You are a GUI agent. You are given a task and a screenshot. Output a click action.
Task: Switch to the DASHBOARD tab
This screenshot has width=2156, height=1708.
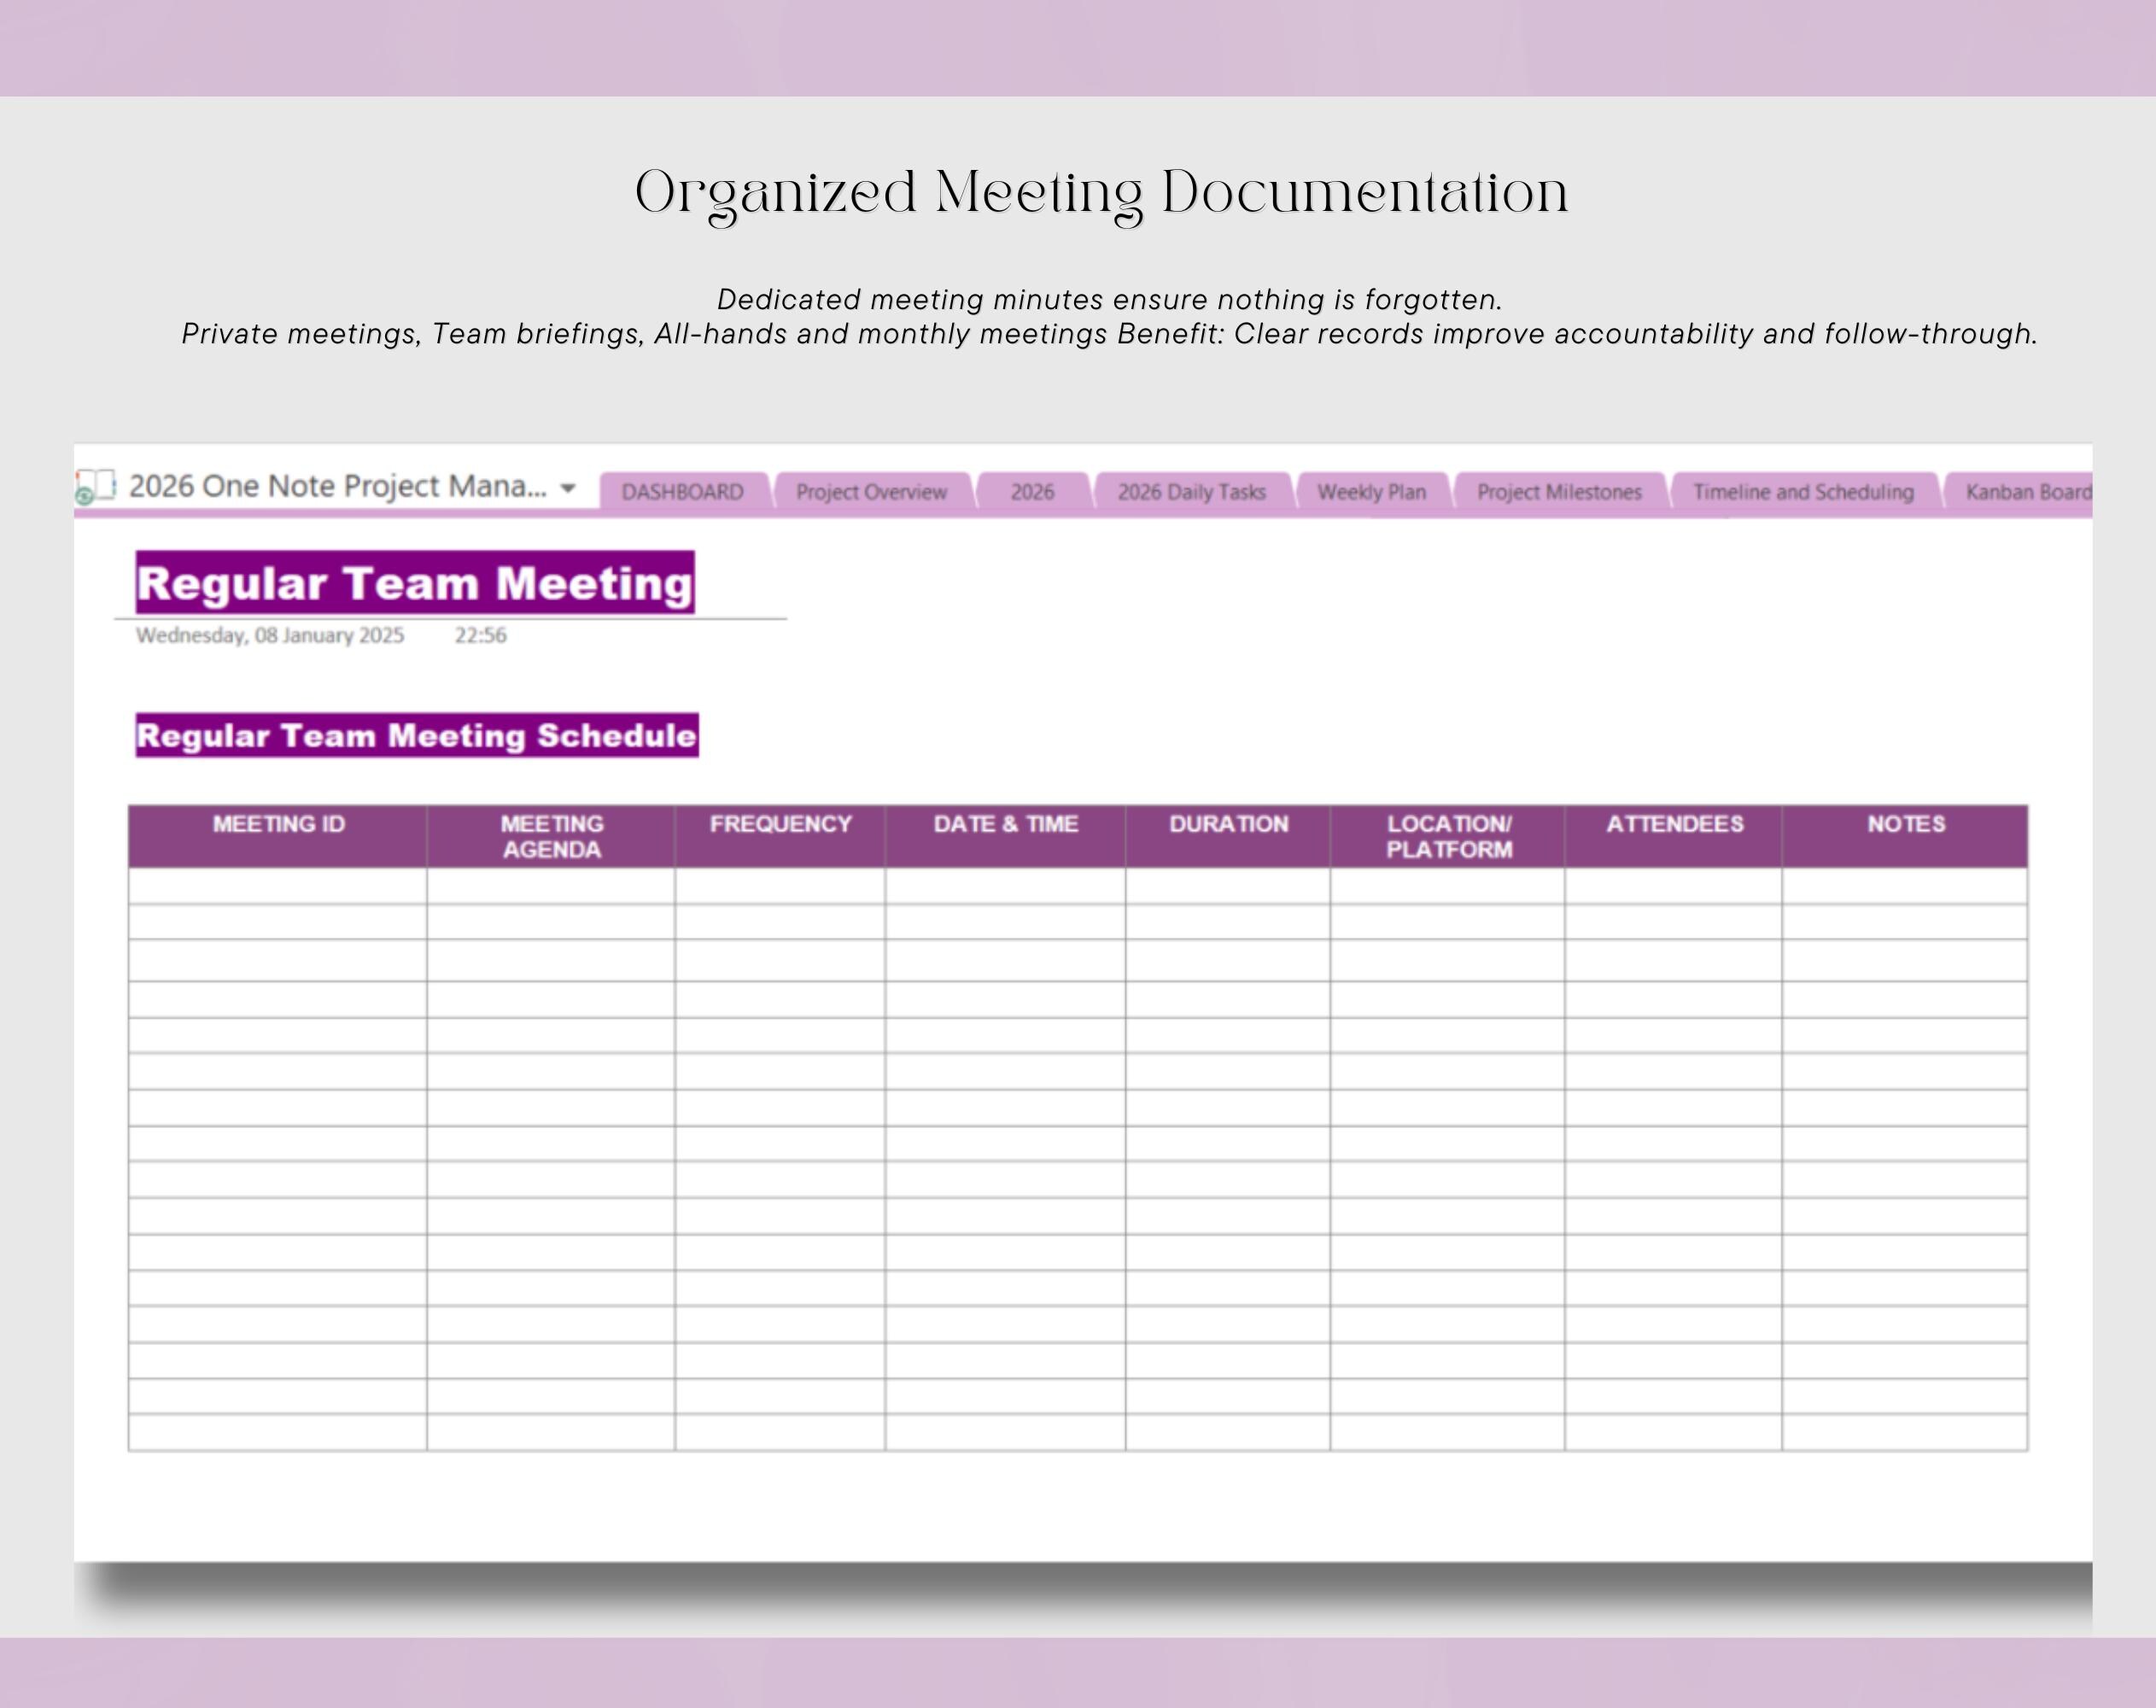tap(683, 492)
